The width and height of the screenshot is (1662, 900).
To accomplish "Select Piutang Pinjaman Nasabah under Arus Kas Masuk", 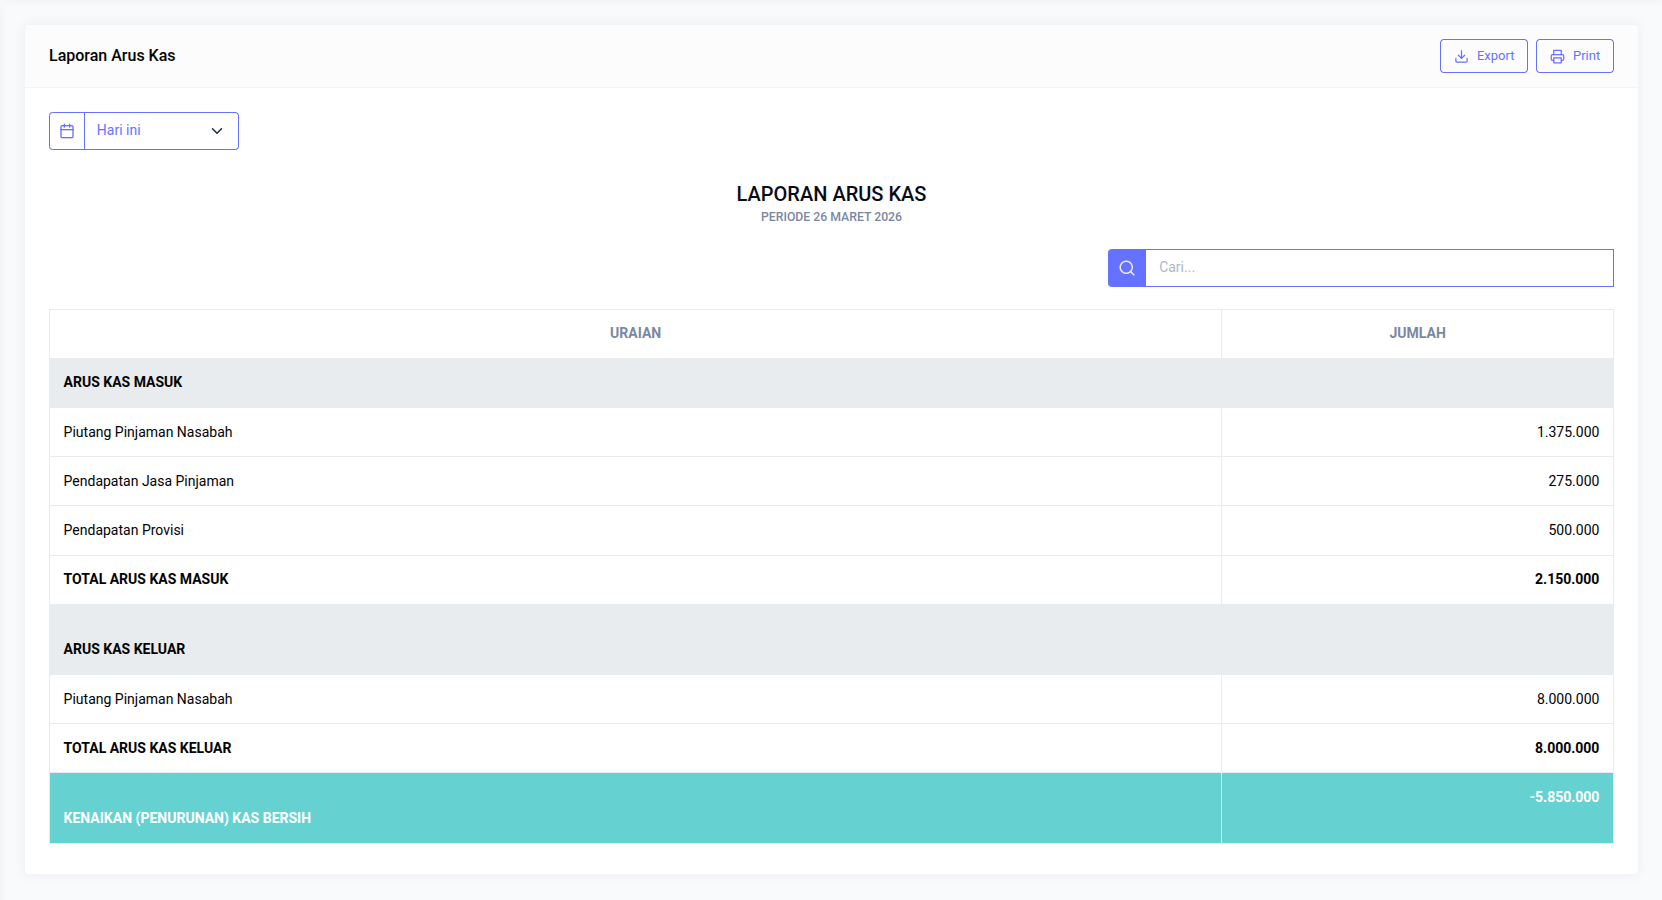I will tap(148, 432).
